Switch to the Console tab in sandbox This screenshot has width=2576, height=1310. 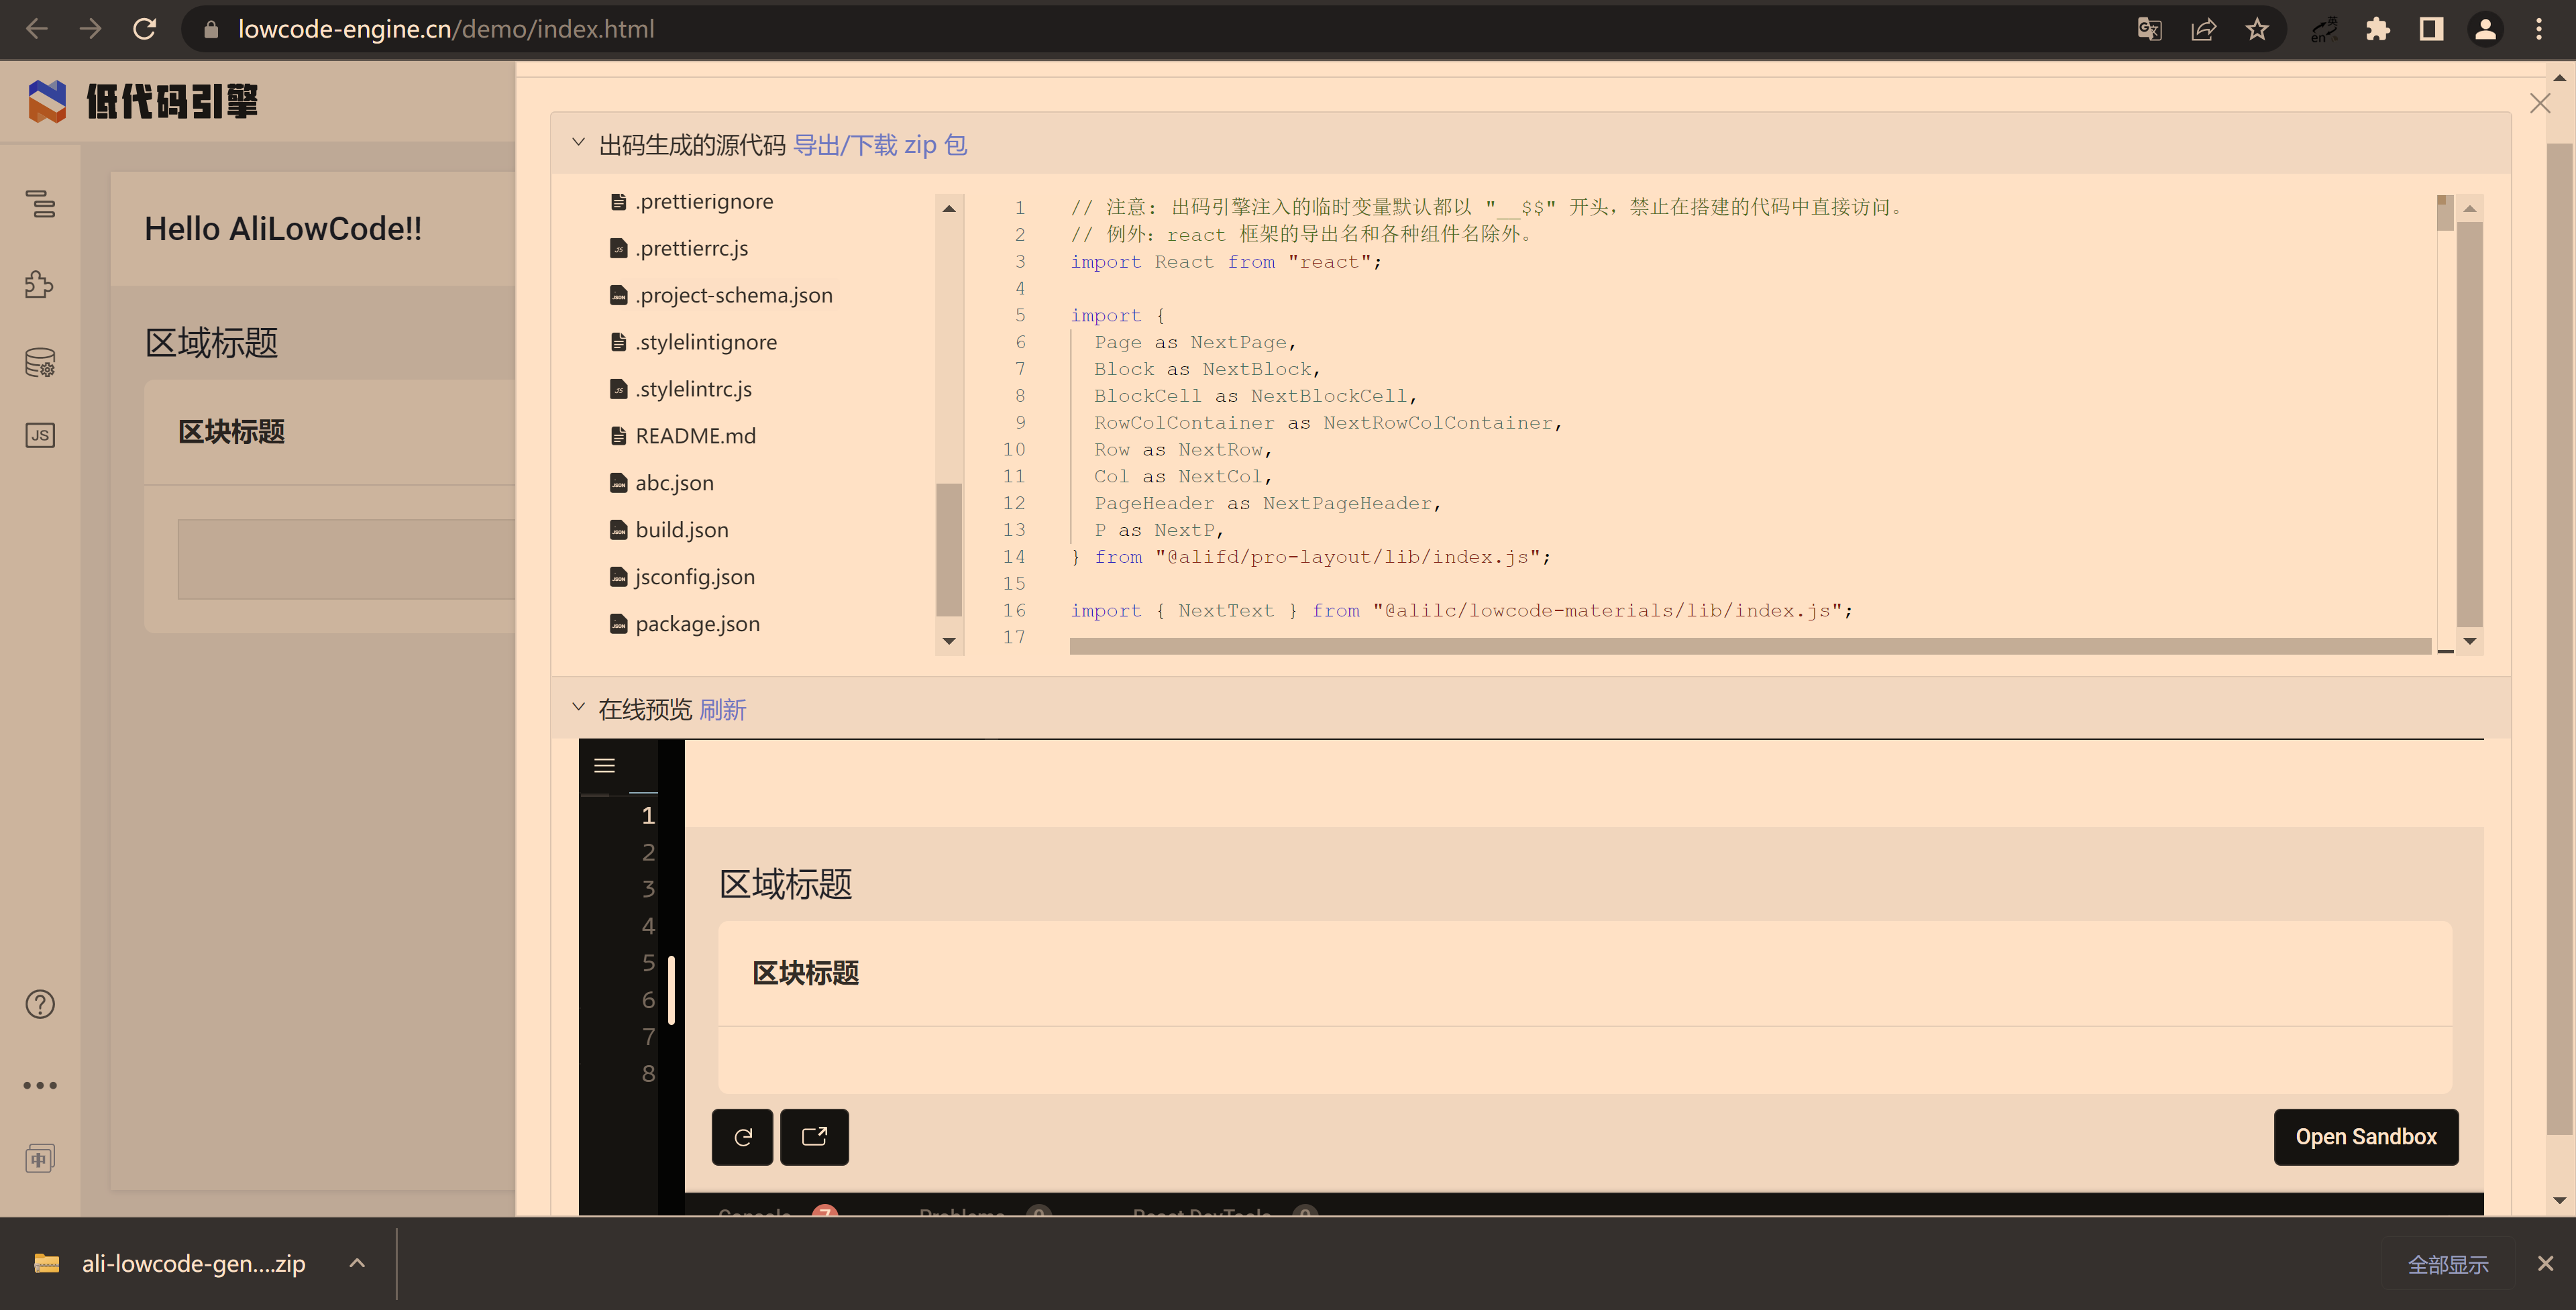754,1213
